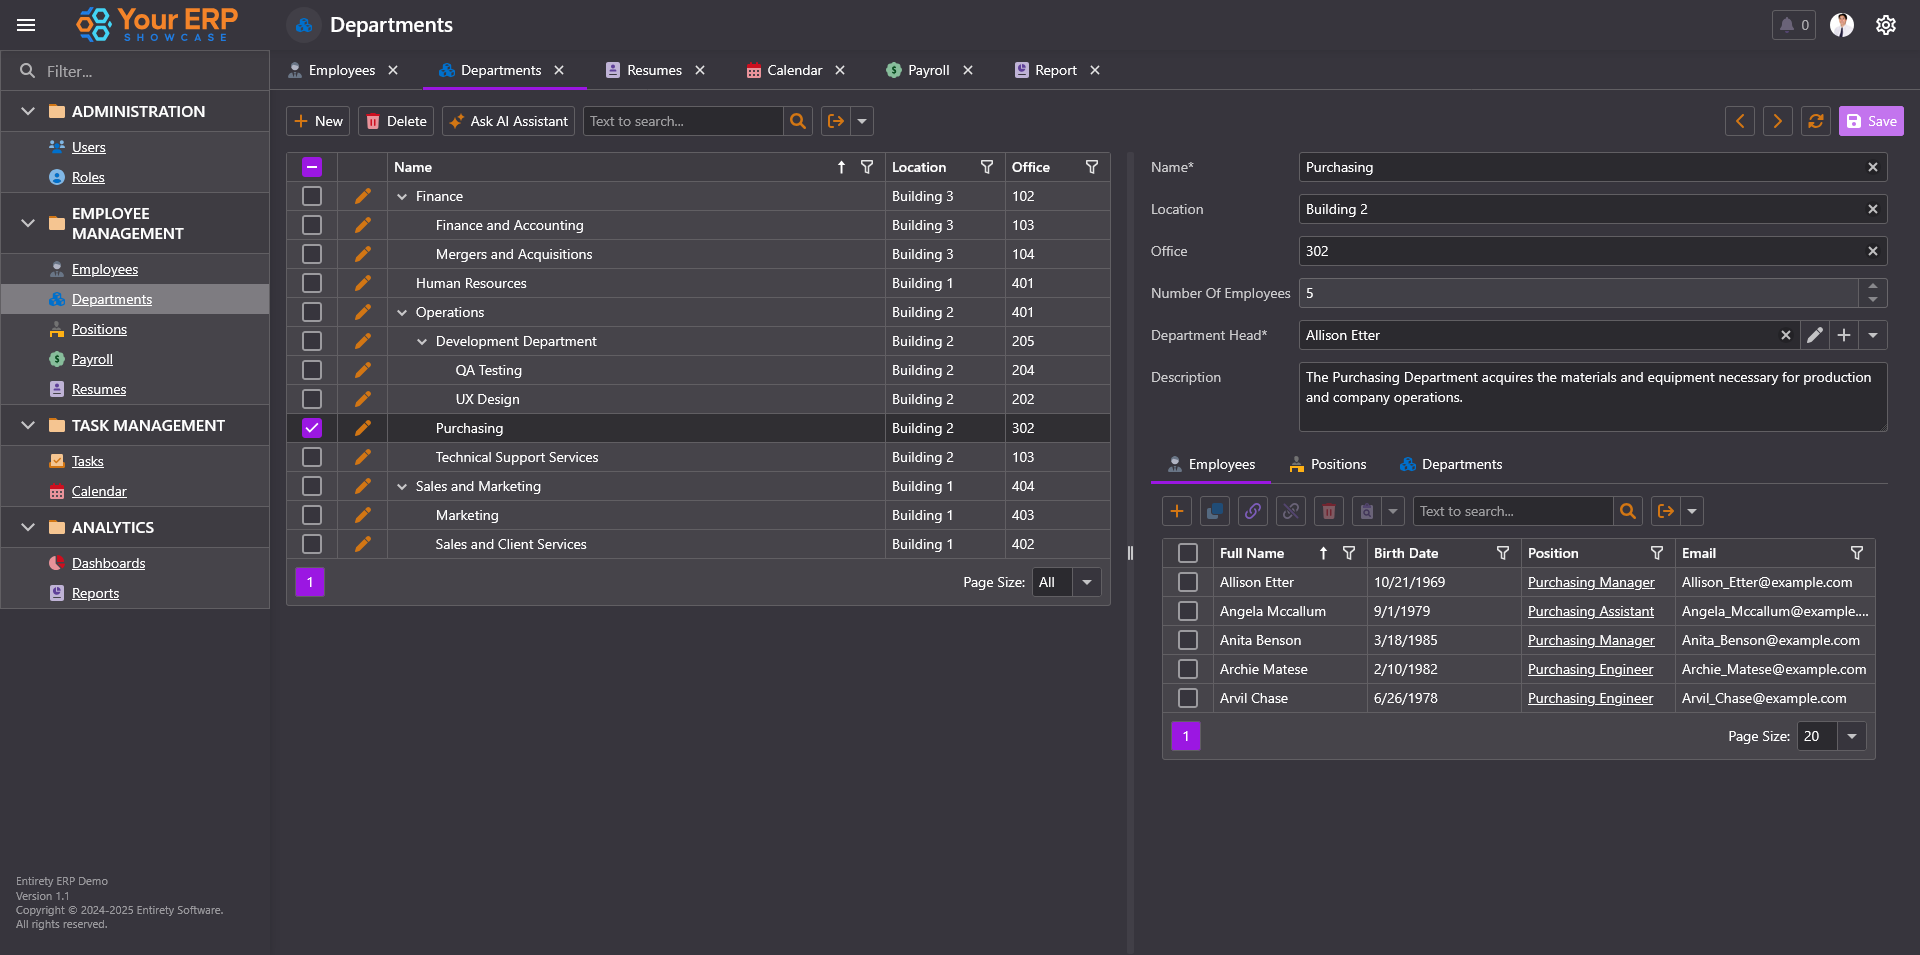Click the refresh icon next to Save

pos(1815,121)
